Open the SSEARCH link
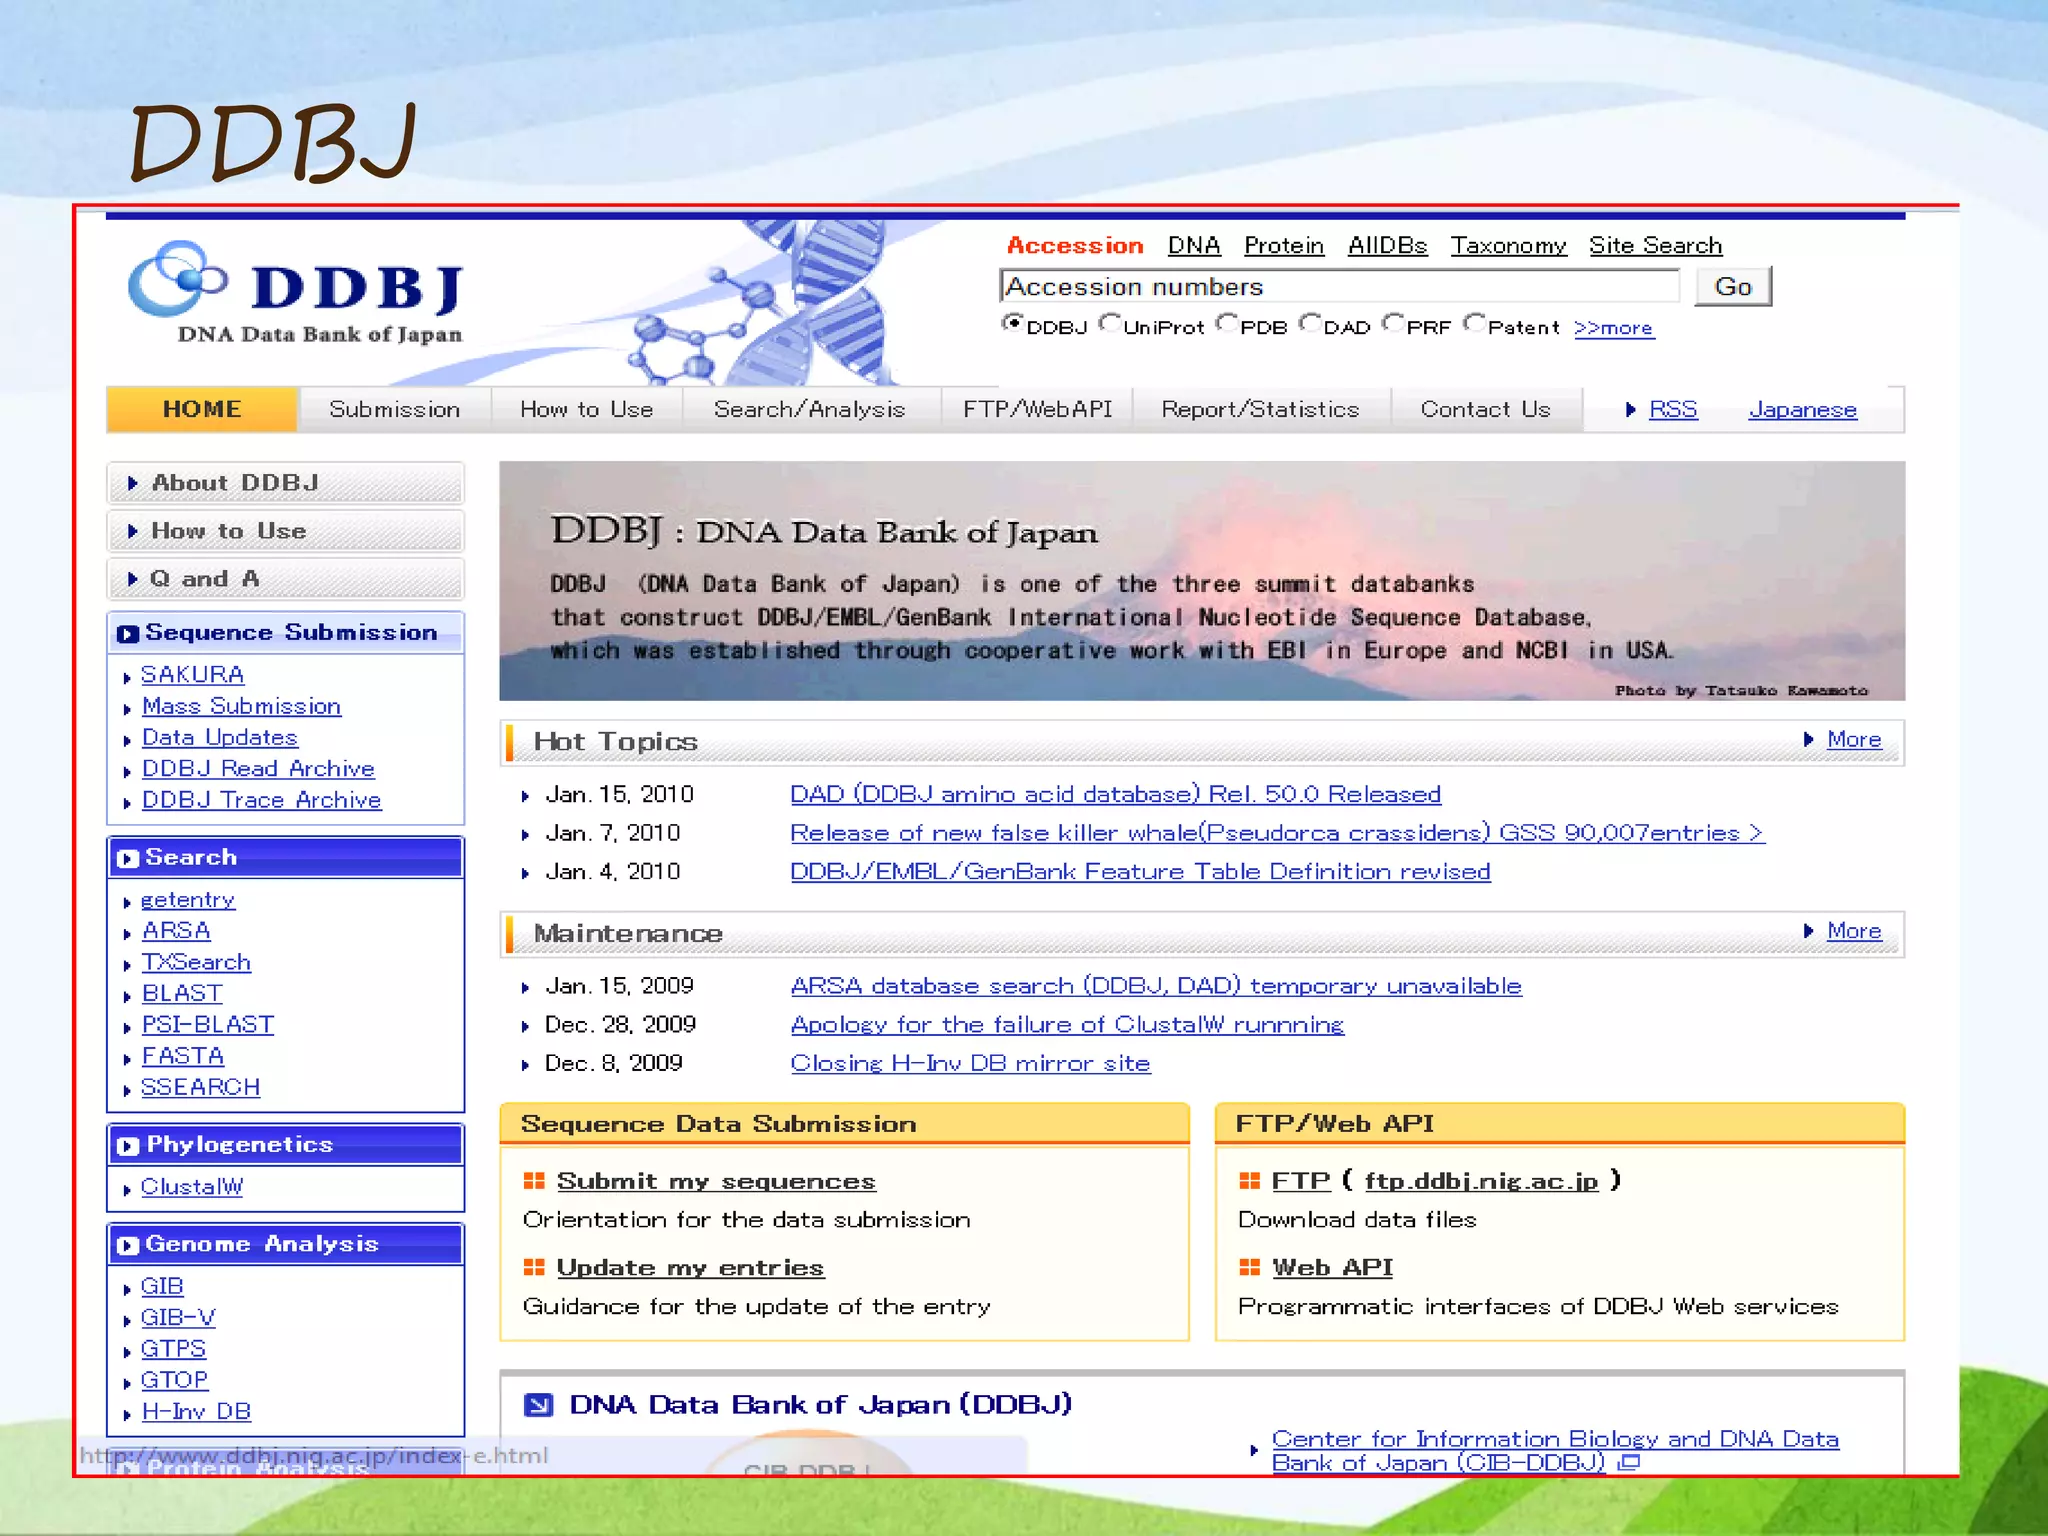Screen dimensions: 2048x1536 pyautogui.click(x=200, y=1087)
